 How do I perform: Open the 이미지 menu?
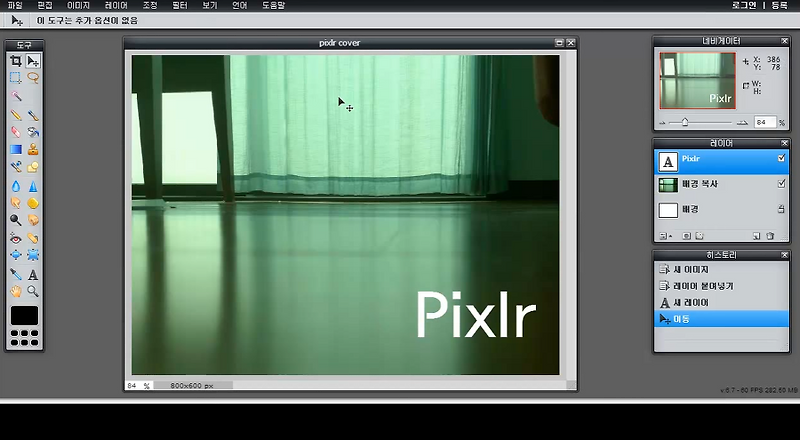coord(79,6)
